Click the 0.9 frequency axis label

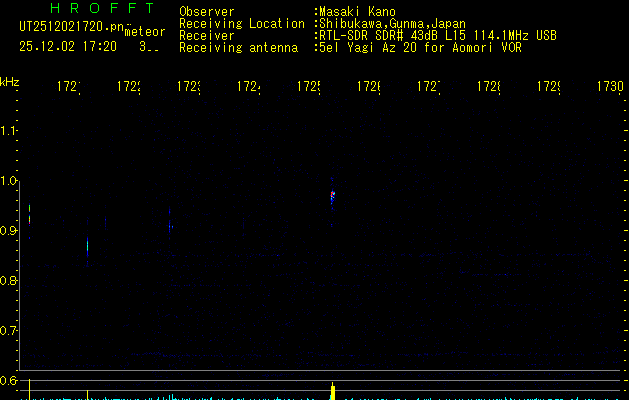[8, 231]
